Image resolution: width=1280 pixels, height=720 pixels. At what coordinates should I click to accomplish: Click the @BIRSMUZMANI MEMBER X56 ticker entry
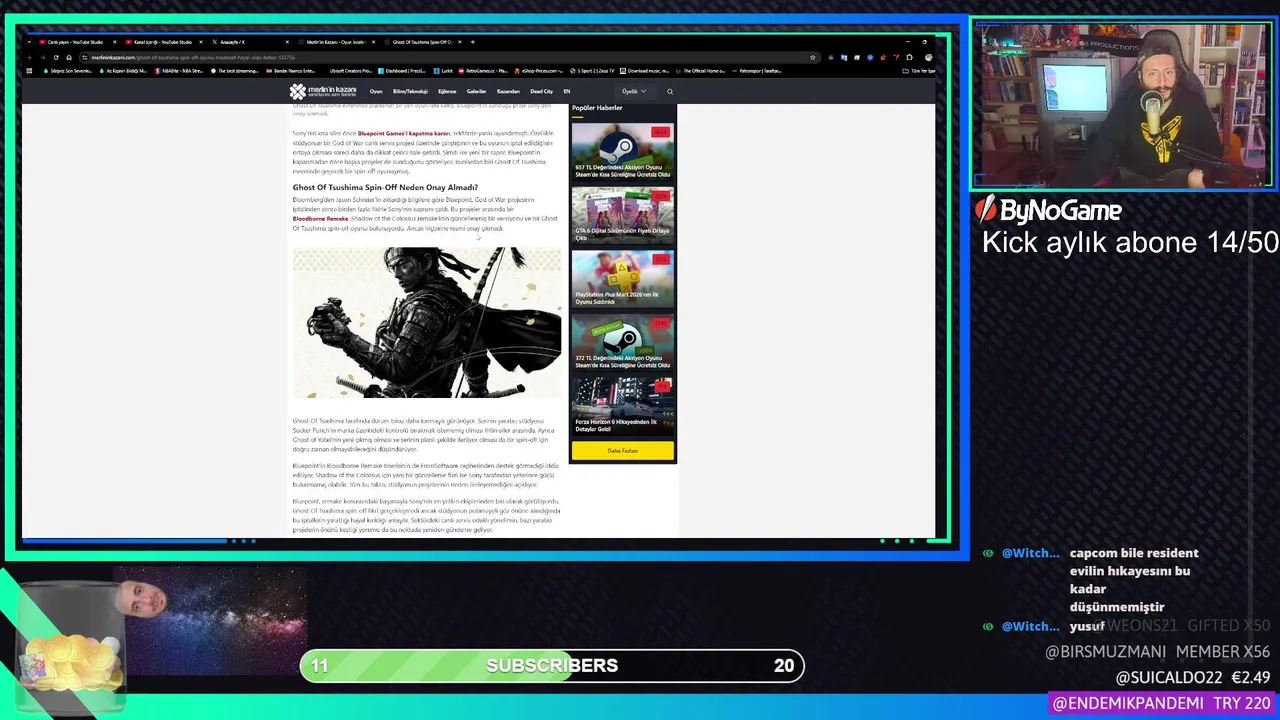pyautogui.click(x=1157, y=652)
